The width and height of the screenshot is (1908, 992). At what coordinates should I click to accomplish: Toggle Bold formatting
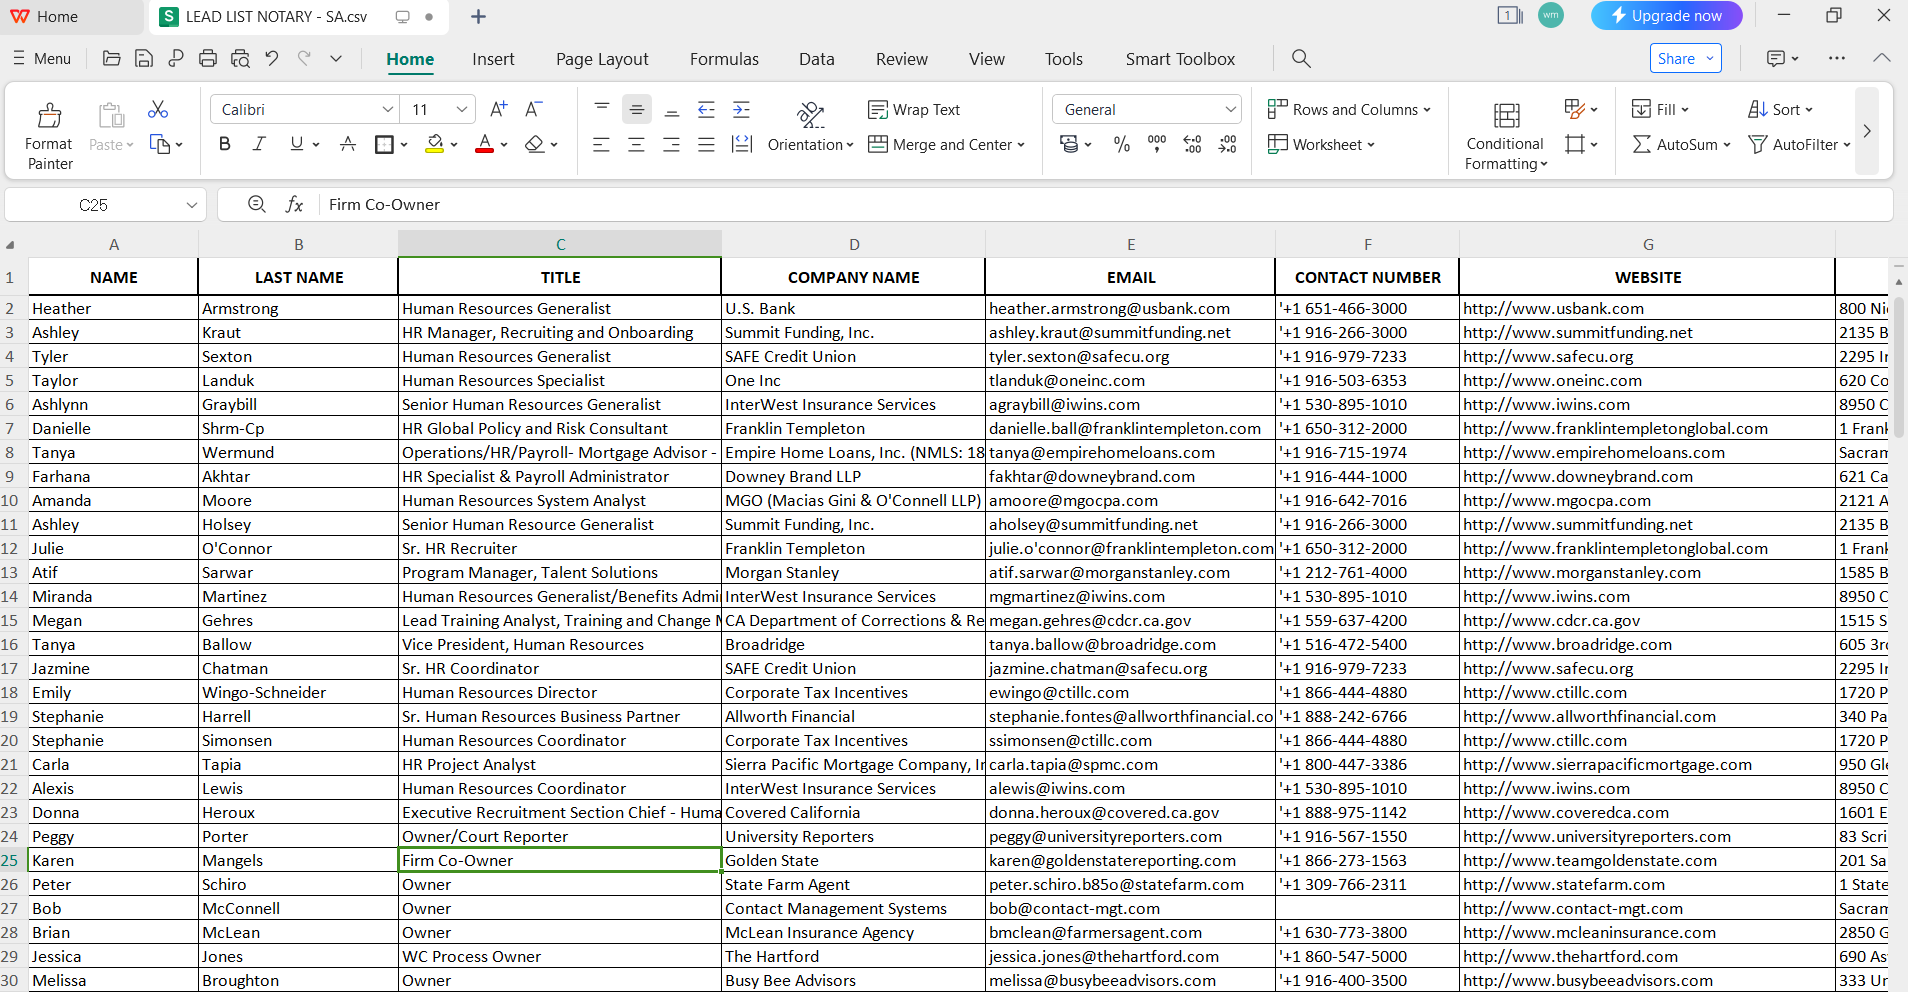coord(225,144)
